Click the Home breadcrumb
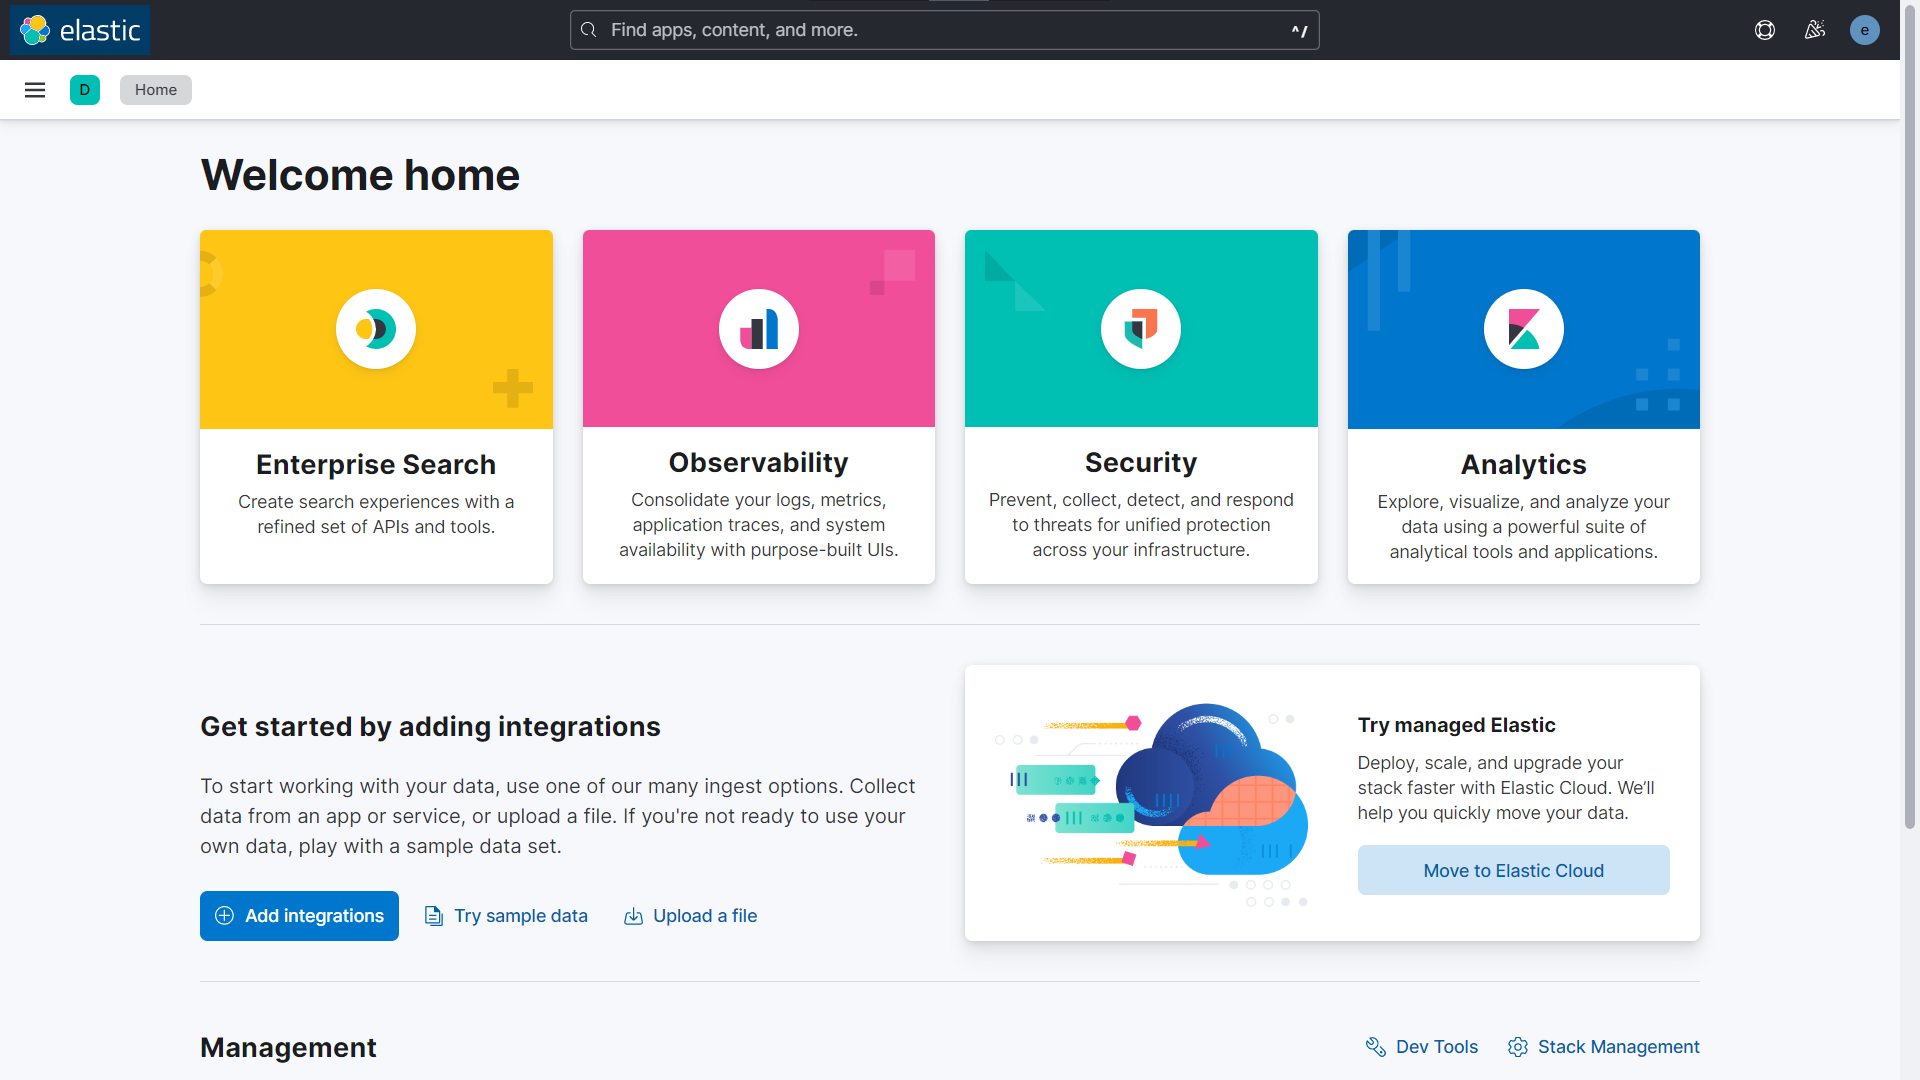The width and height of the screenshot is (1920, 1080). click(x=156, y=90)
